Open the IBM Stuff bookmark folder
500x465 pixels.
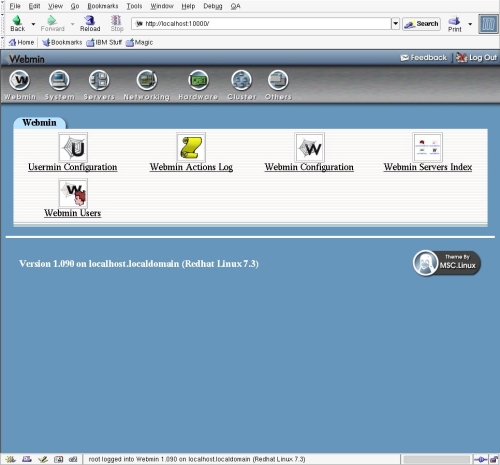pos(104,42)
